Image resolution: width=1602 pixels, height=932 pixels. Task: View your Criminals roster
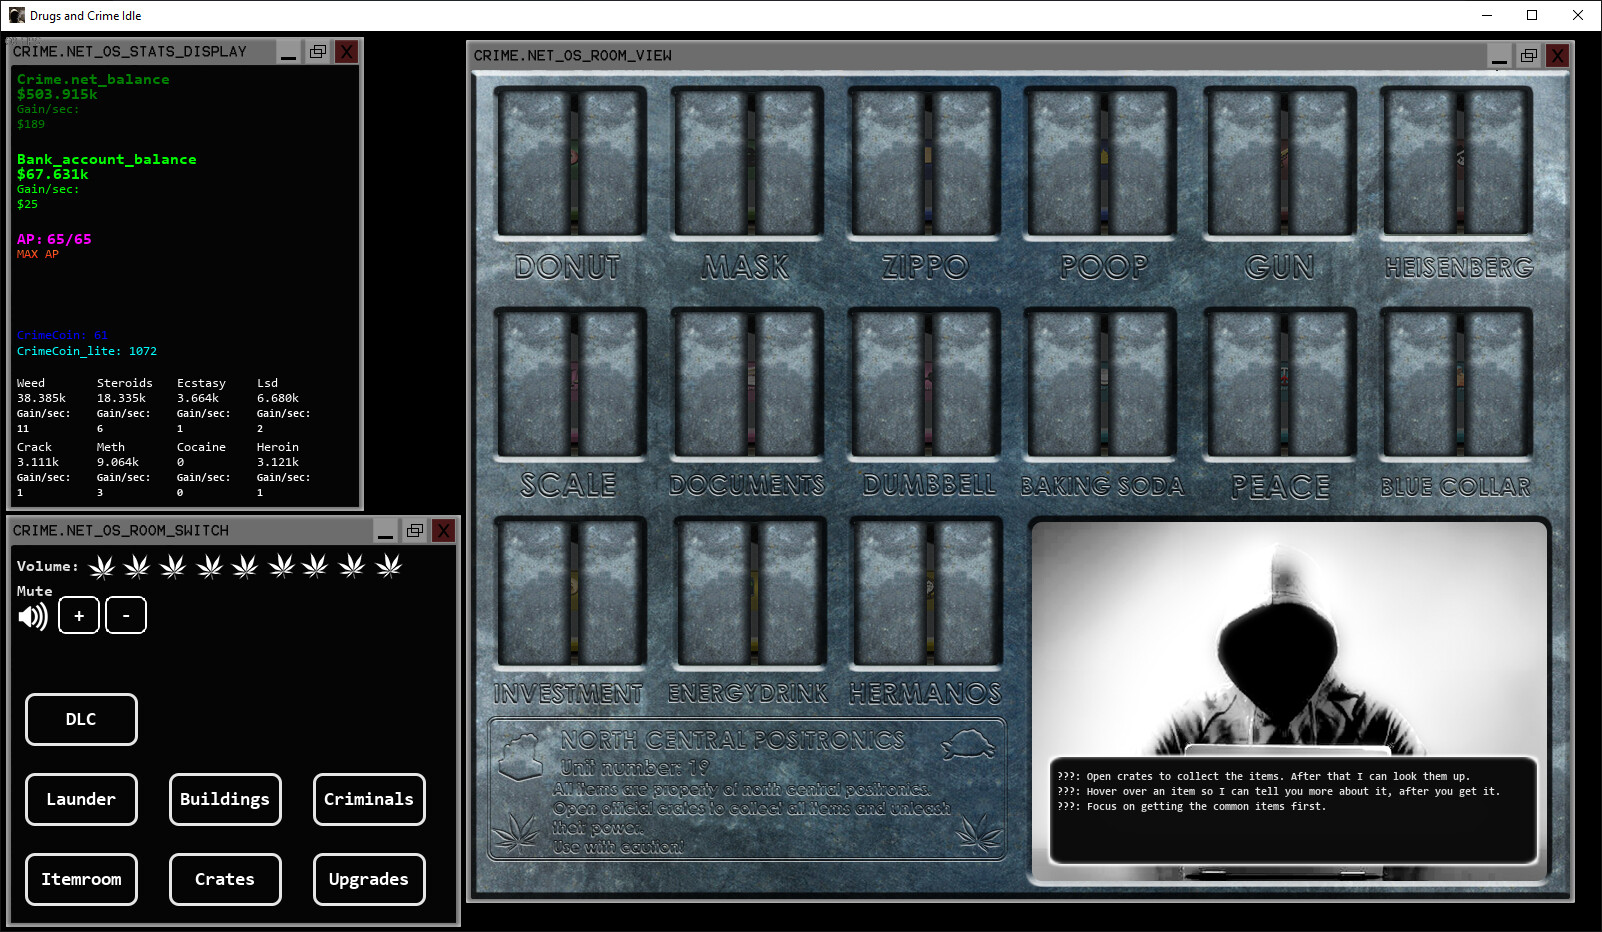point(368,799)
